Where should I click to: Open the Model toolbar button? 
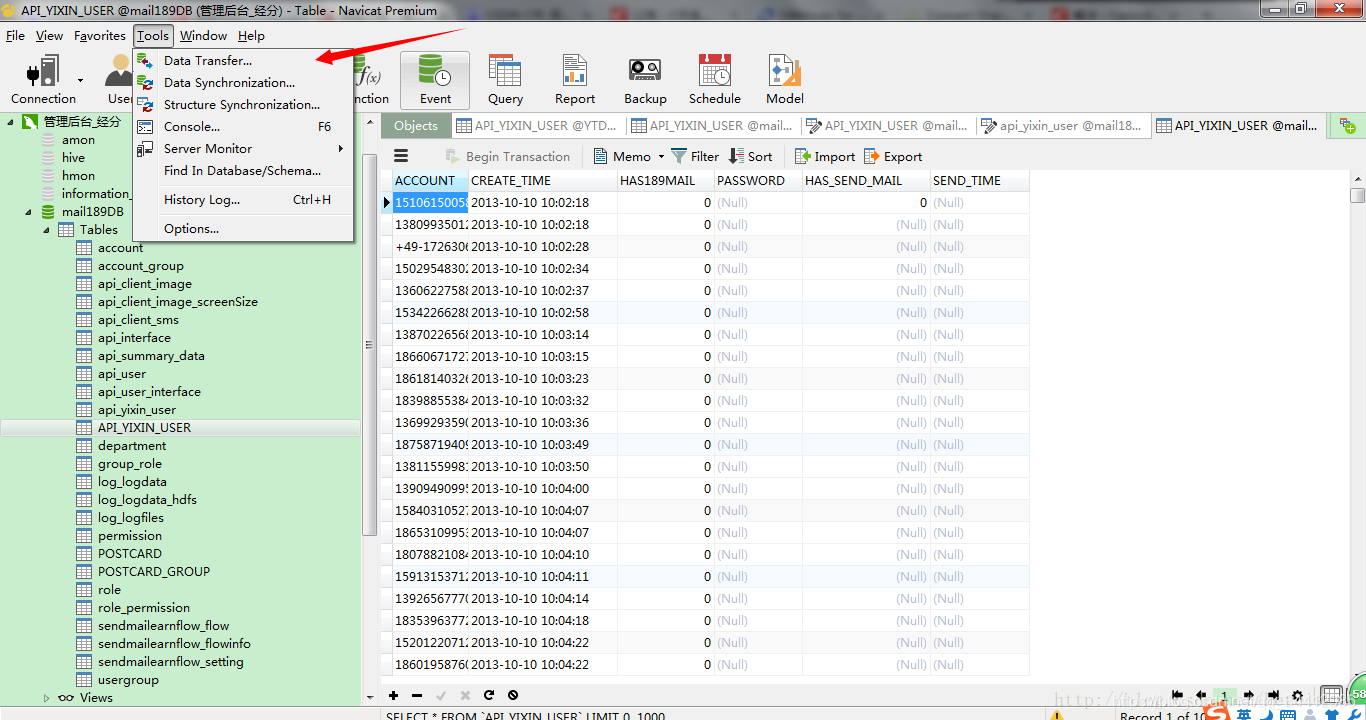point(785,80)
